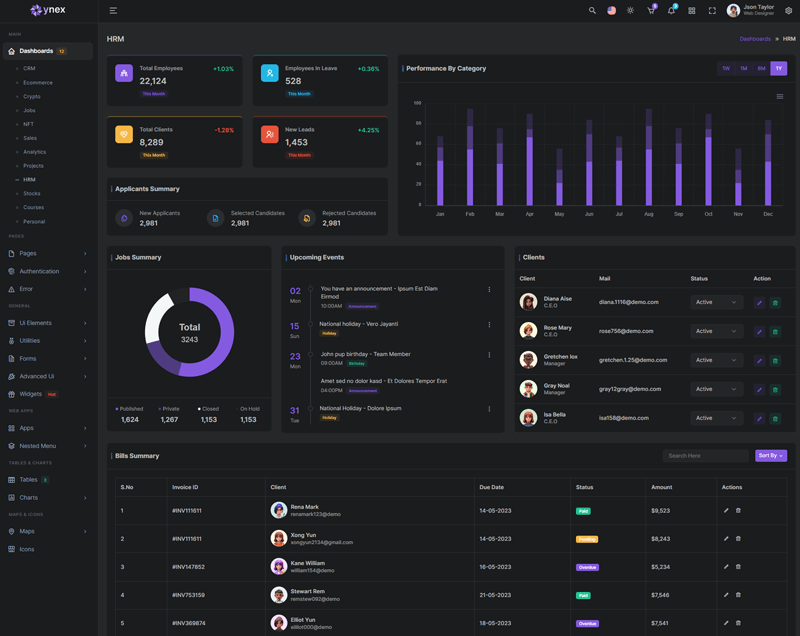Open the Sort By dropdown
Screen dimensions: 800x636
(x=770, y=456)
